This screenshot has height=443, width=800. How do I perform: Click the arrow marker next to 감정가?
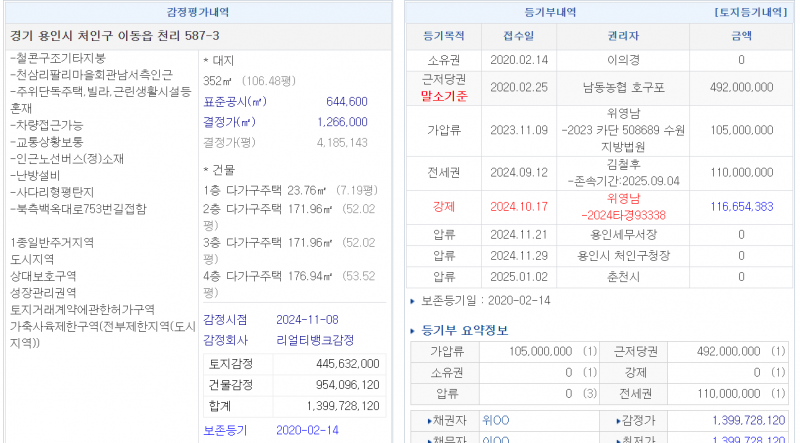pyautogui.click(x=603, y=421)
